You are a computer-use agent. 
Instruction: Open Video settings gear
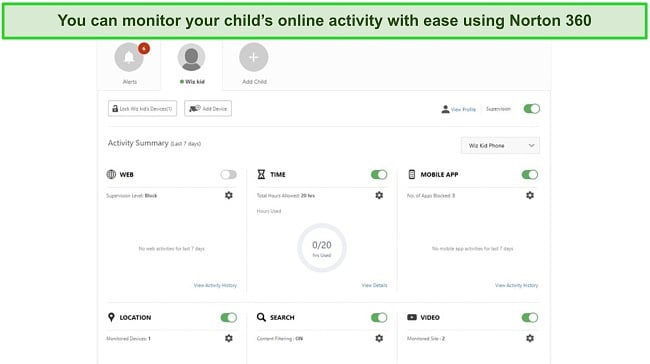530,338
